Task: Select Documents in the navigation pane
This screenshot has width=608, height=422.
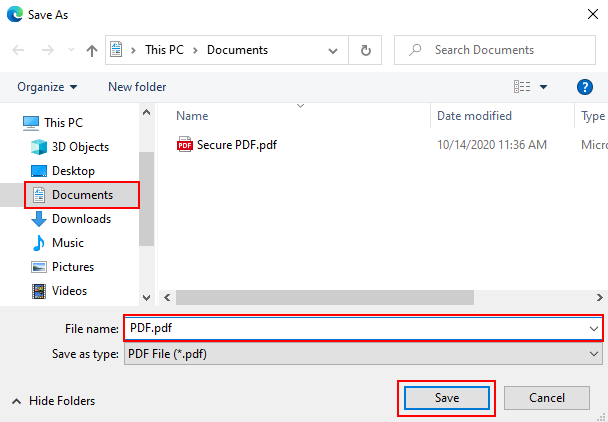Action: (82, 195)
